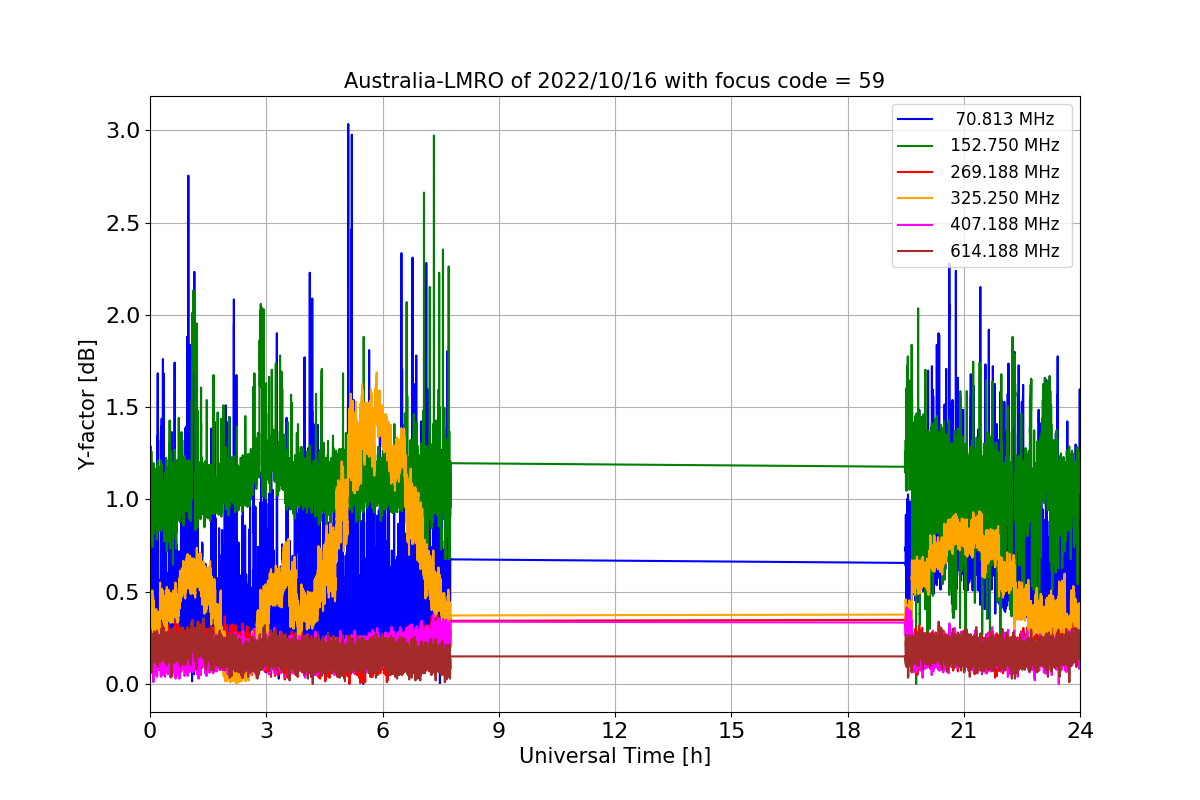Select the 70.813 MHz legend label
Image resolution: width=1200 pixels, height=800 pixels.
point(1005,119)
